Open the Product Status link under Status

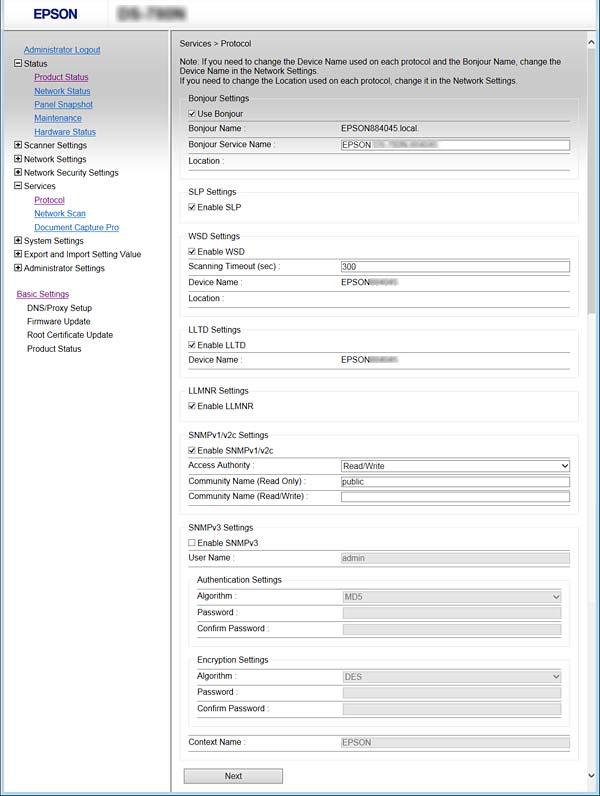click(x=61, y=77)
